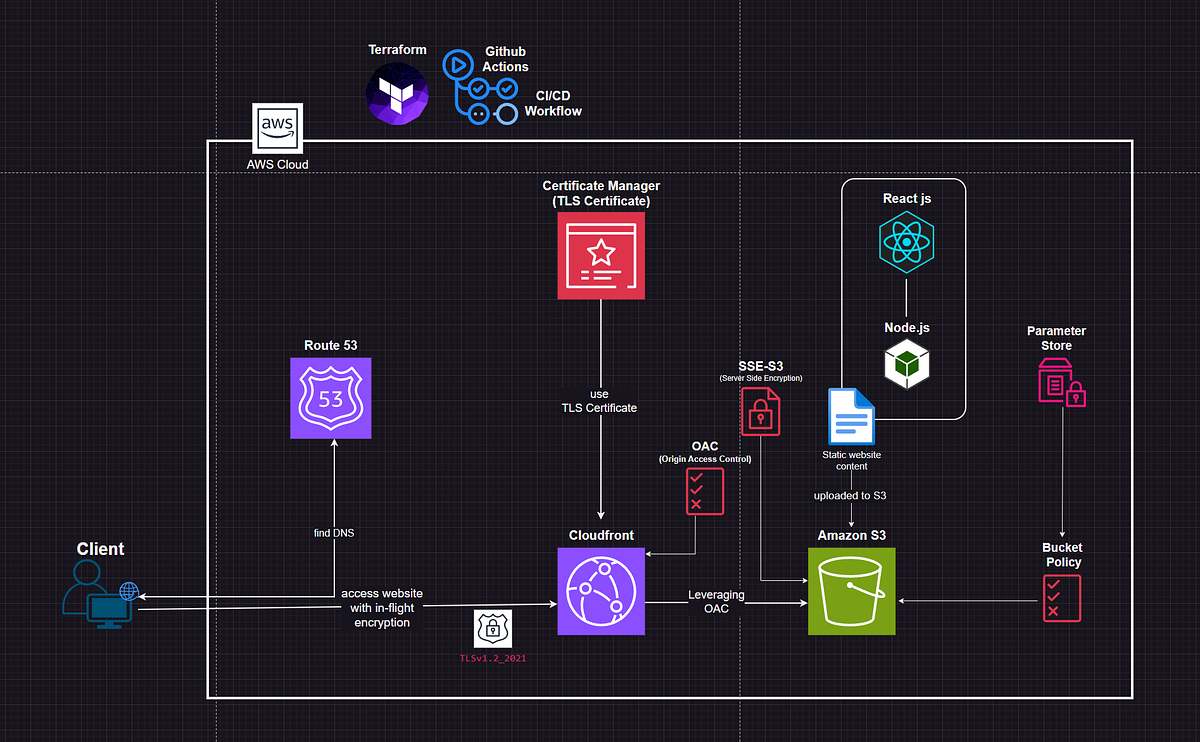Screen dimensions: 1200x742
Task: Click the Leveraging OAC connection label
Action: pyautogui.click(x=716, y=601)
